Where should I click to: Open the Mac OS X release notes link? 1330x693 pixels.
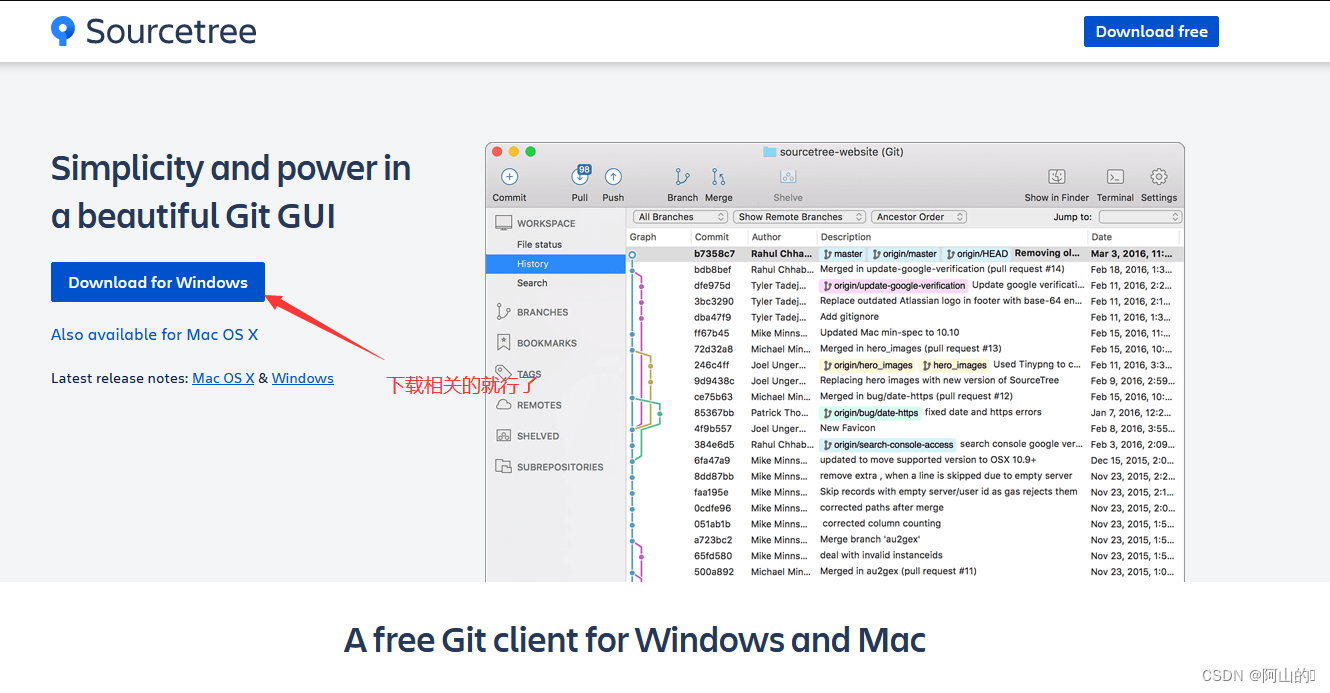(x=222, y=378)
